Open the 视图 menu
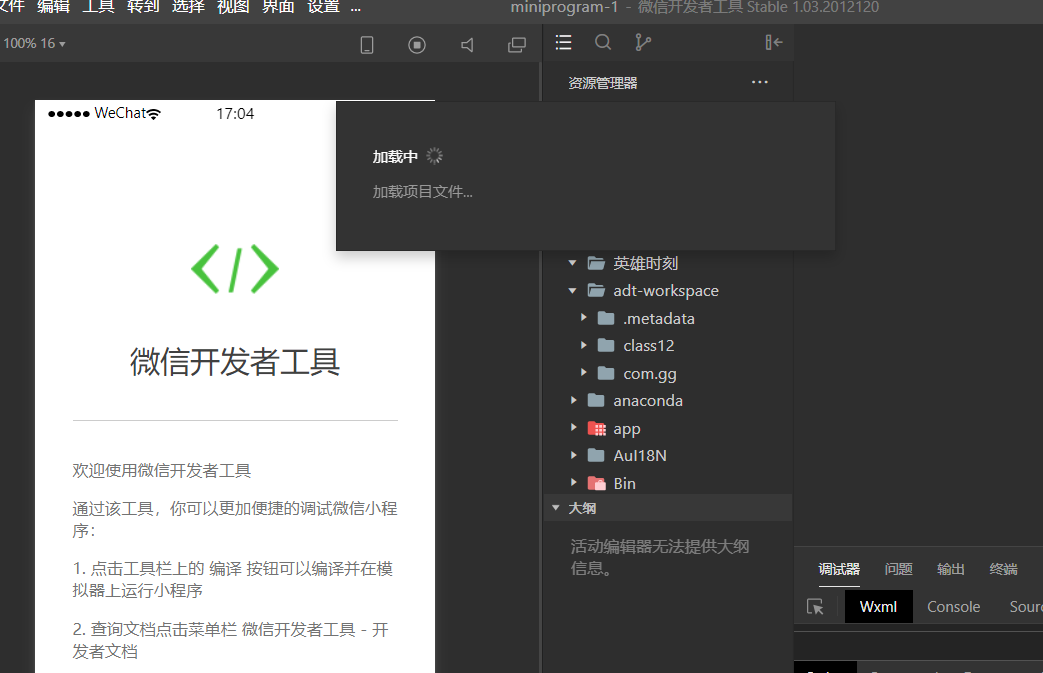 [x=233, y=7]
